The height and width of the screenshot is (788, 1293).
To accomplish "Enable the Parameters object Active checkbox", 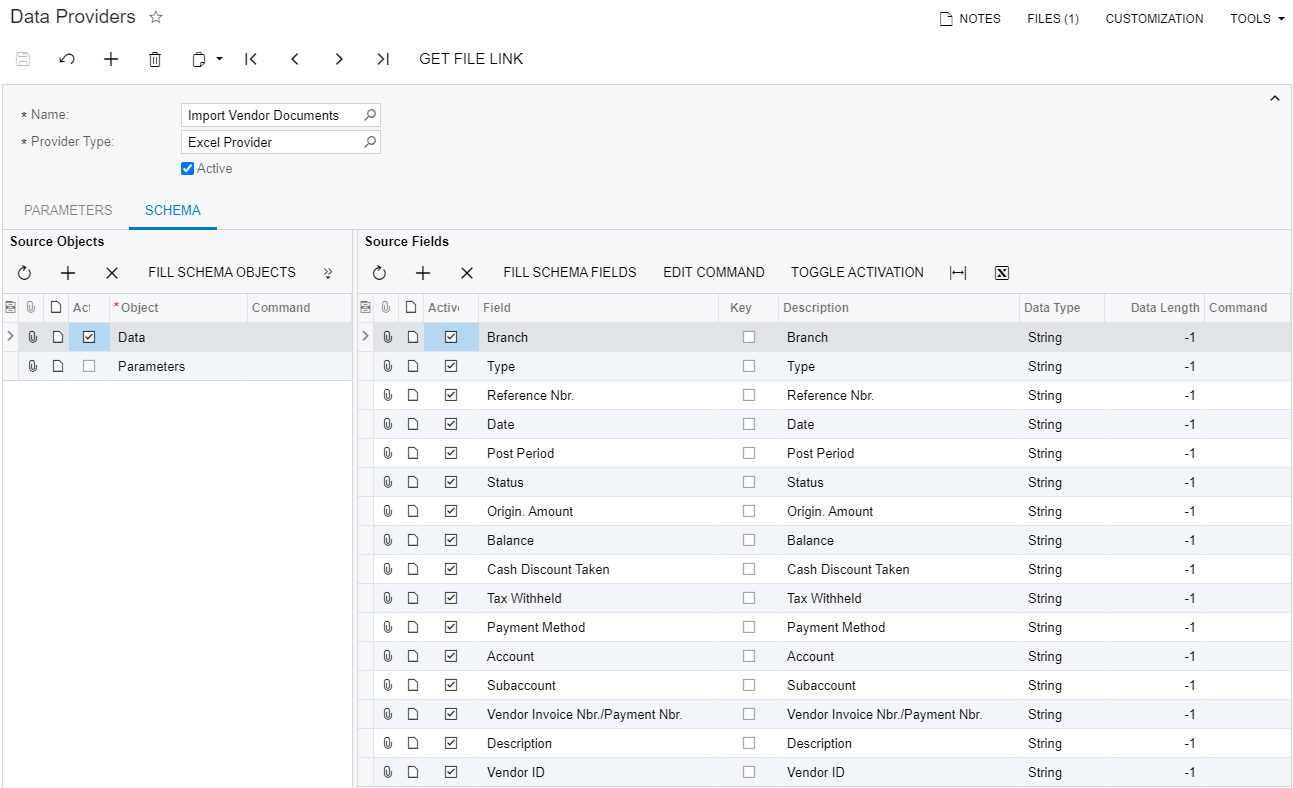I will [89, 367].
